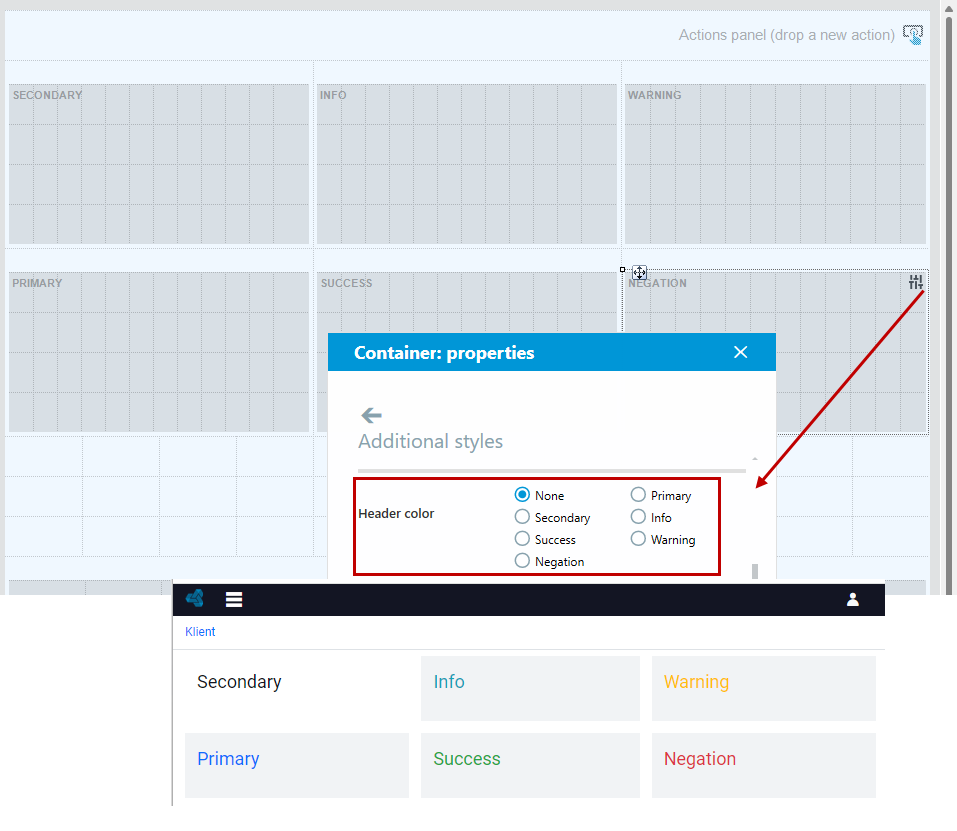Image resolution: width=957 pixels, height=831 pixels.
Task: Close the Container properties dialog
Action: pos(740,352)
